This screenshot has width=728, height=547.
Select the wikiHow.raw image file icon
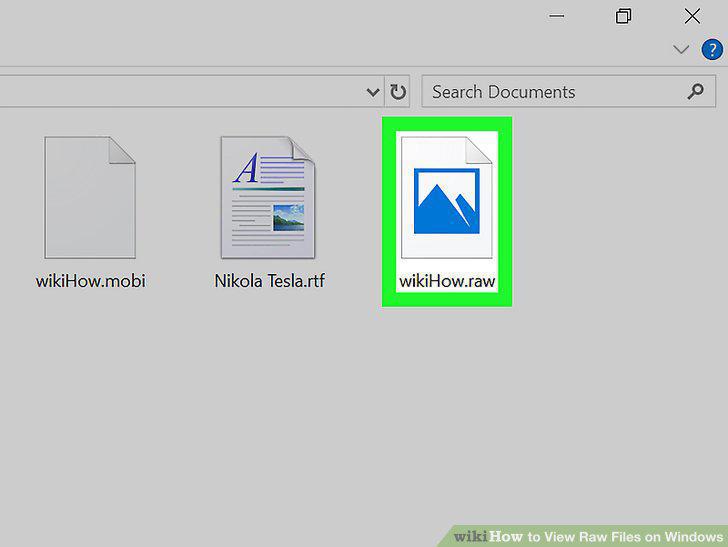[447, 197]
